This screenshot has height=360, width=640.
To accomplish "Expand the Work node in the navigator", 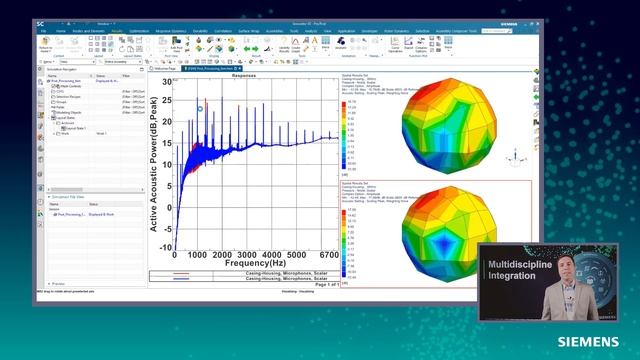I will point(54,133).
